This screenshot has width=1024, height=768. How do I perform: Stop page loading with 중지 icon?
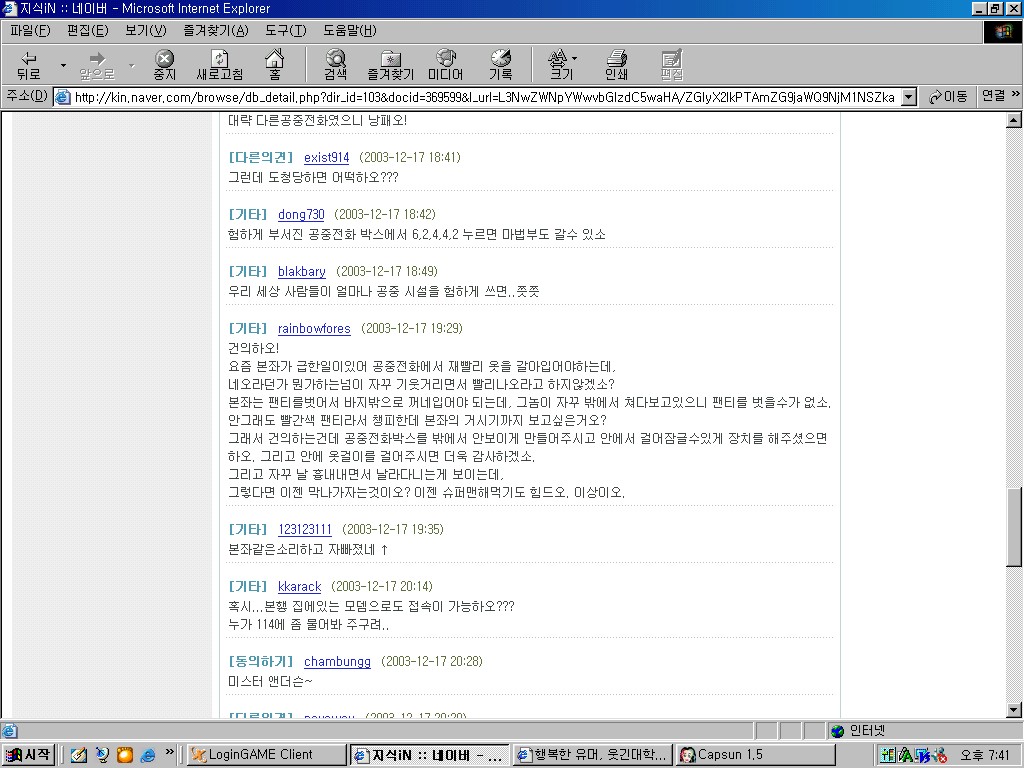click(165, 65)
